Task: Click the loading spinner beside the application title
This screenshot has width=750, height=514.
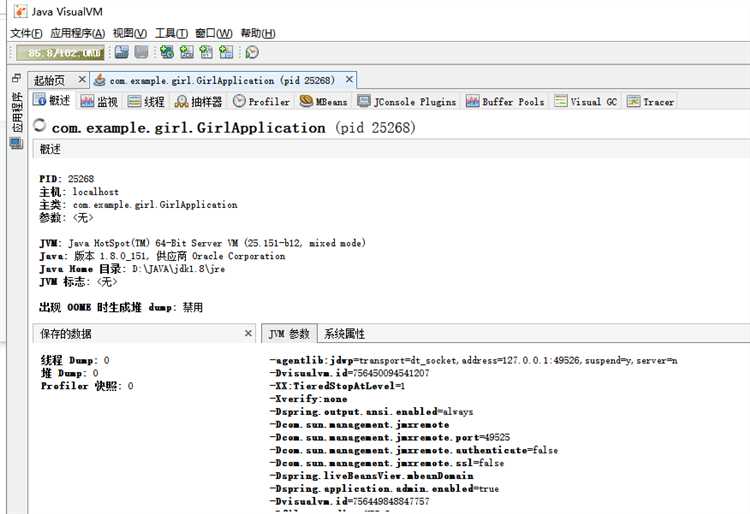Action: (x=40, y=126)
